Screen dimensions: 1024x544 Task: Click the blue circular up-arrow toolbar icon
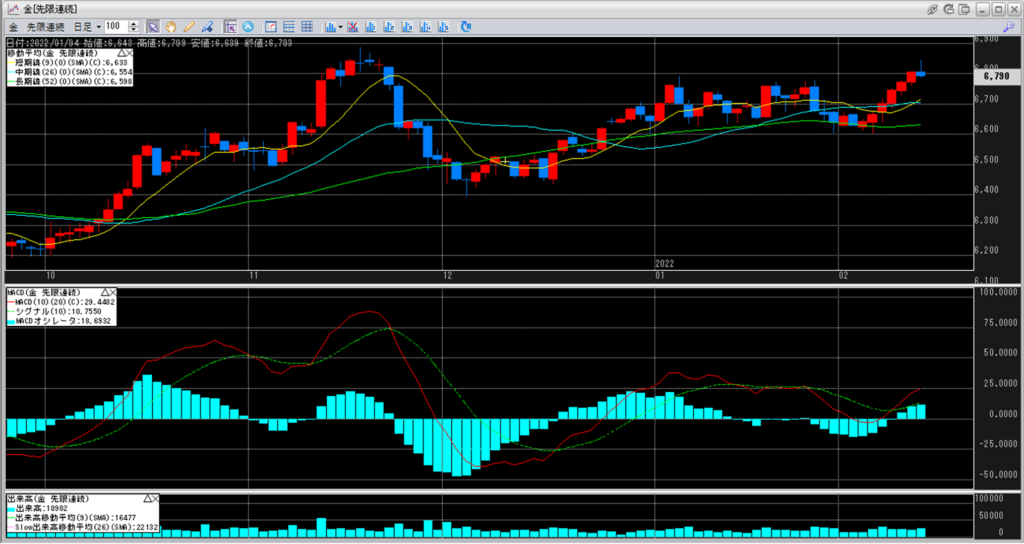(247, 25)
